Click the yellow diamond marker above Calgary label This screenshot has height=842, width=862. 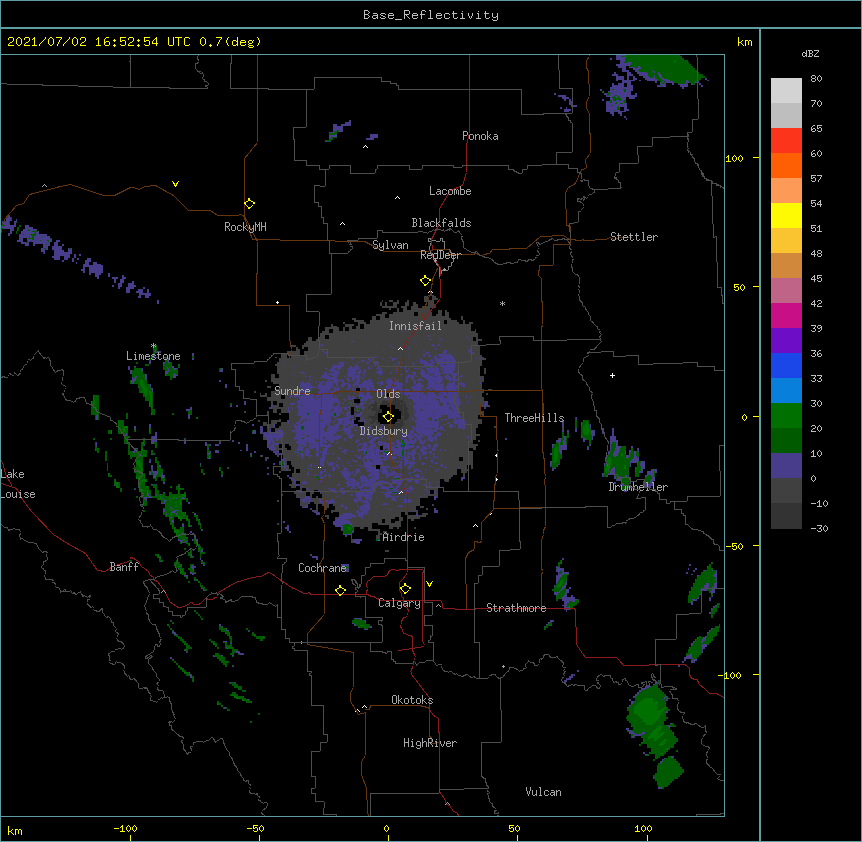click(405, 589)
